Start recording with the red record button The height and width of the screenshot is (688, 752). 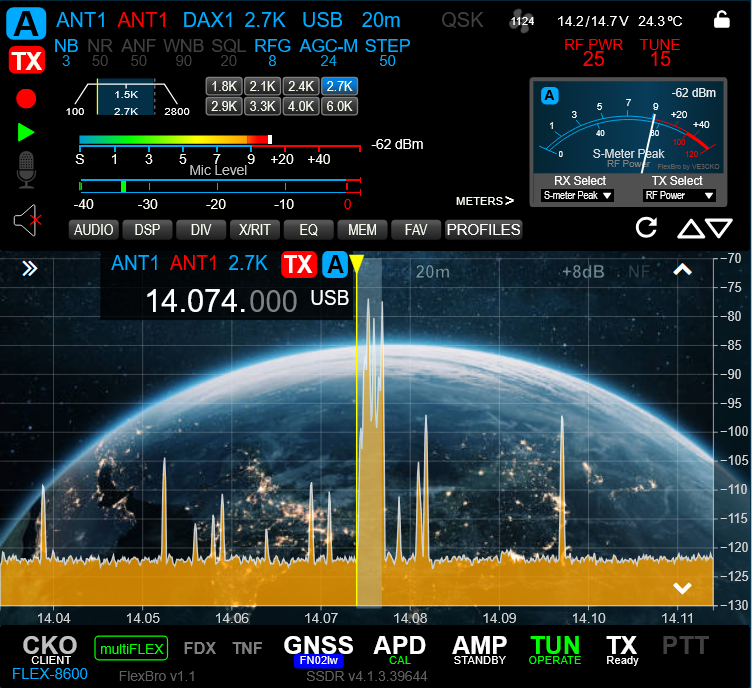(26, 98)
